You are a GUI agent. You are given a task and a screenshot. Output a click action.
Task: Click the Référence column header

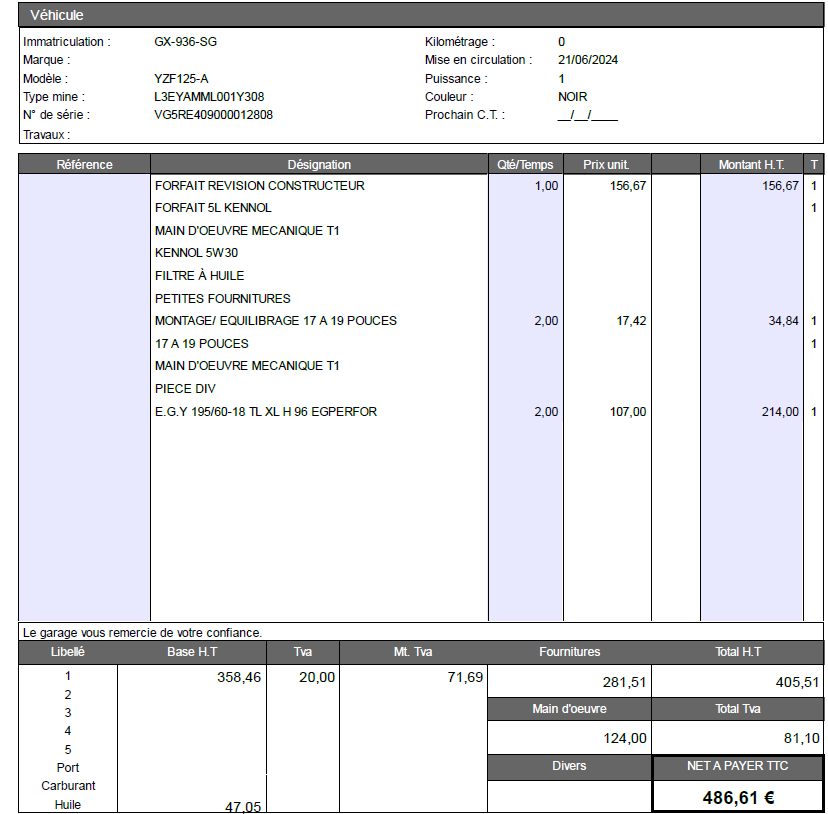tap(84, 164)
